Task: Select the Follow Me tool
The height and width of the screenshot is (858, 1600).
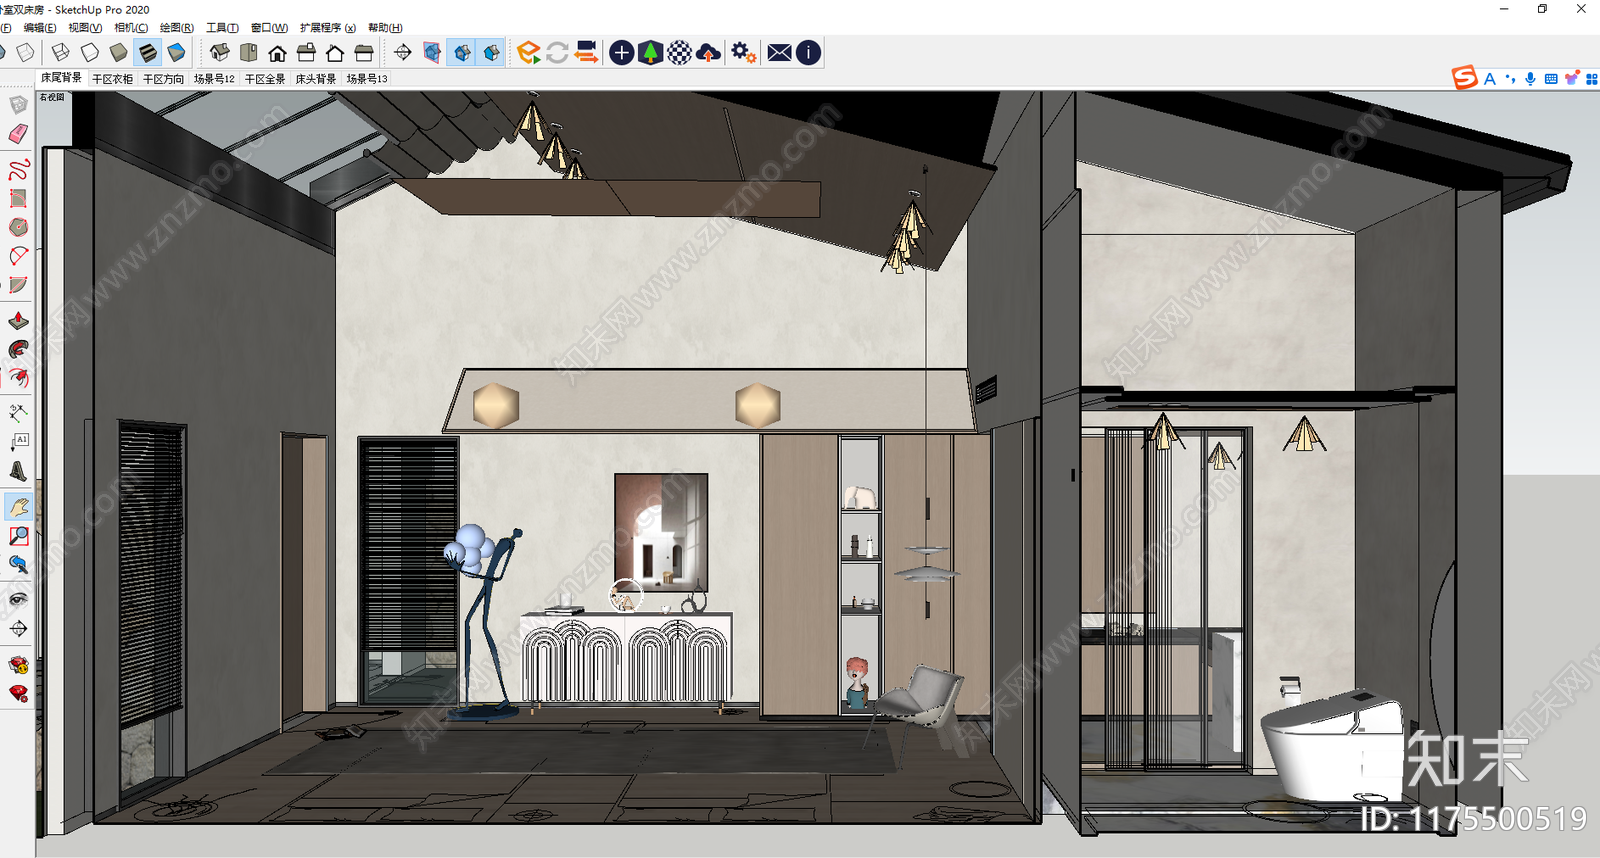Action: point(18,349)
